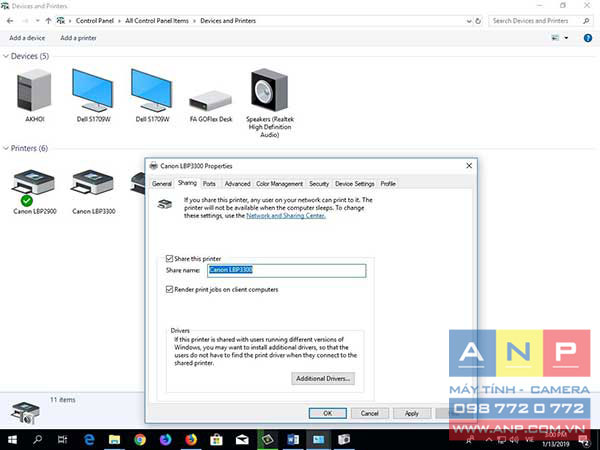This screenshot has height=450, width=600.
Task: Select the AKHOI computer device icon
Action: [34, 91]
